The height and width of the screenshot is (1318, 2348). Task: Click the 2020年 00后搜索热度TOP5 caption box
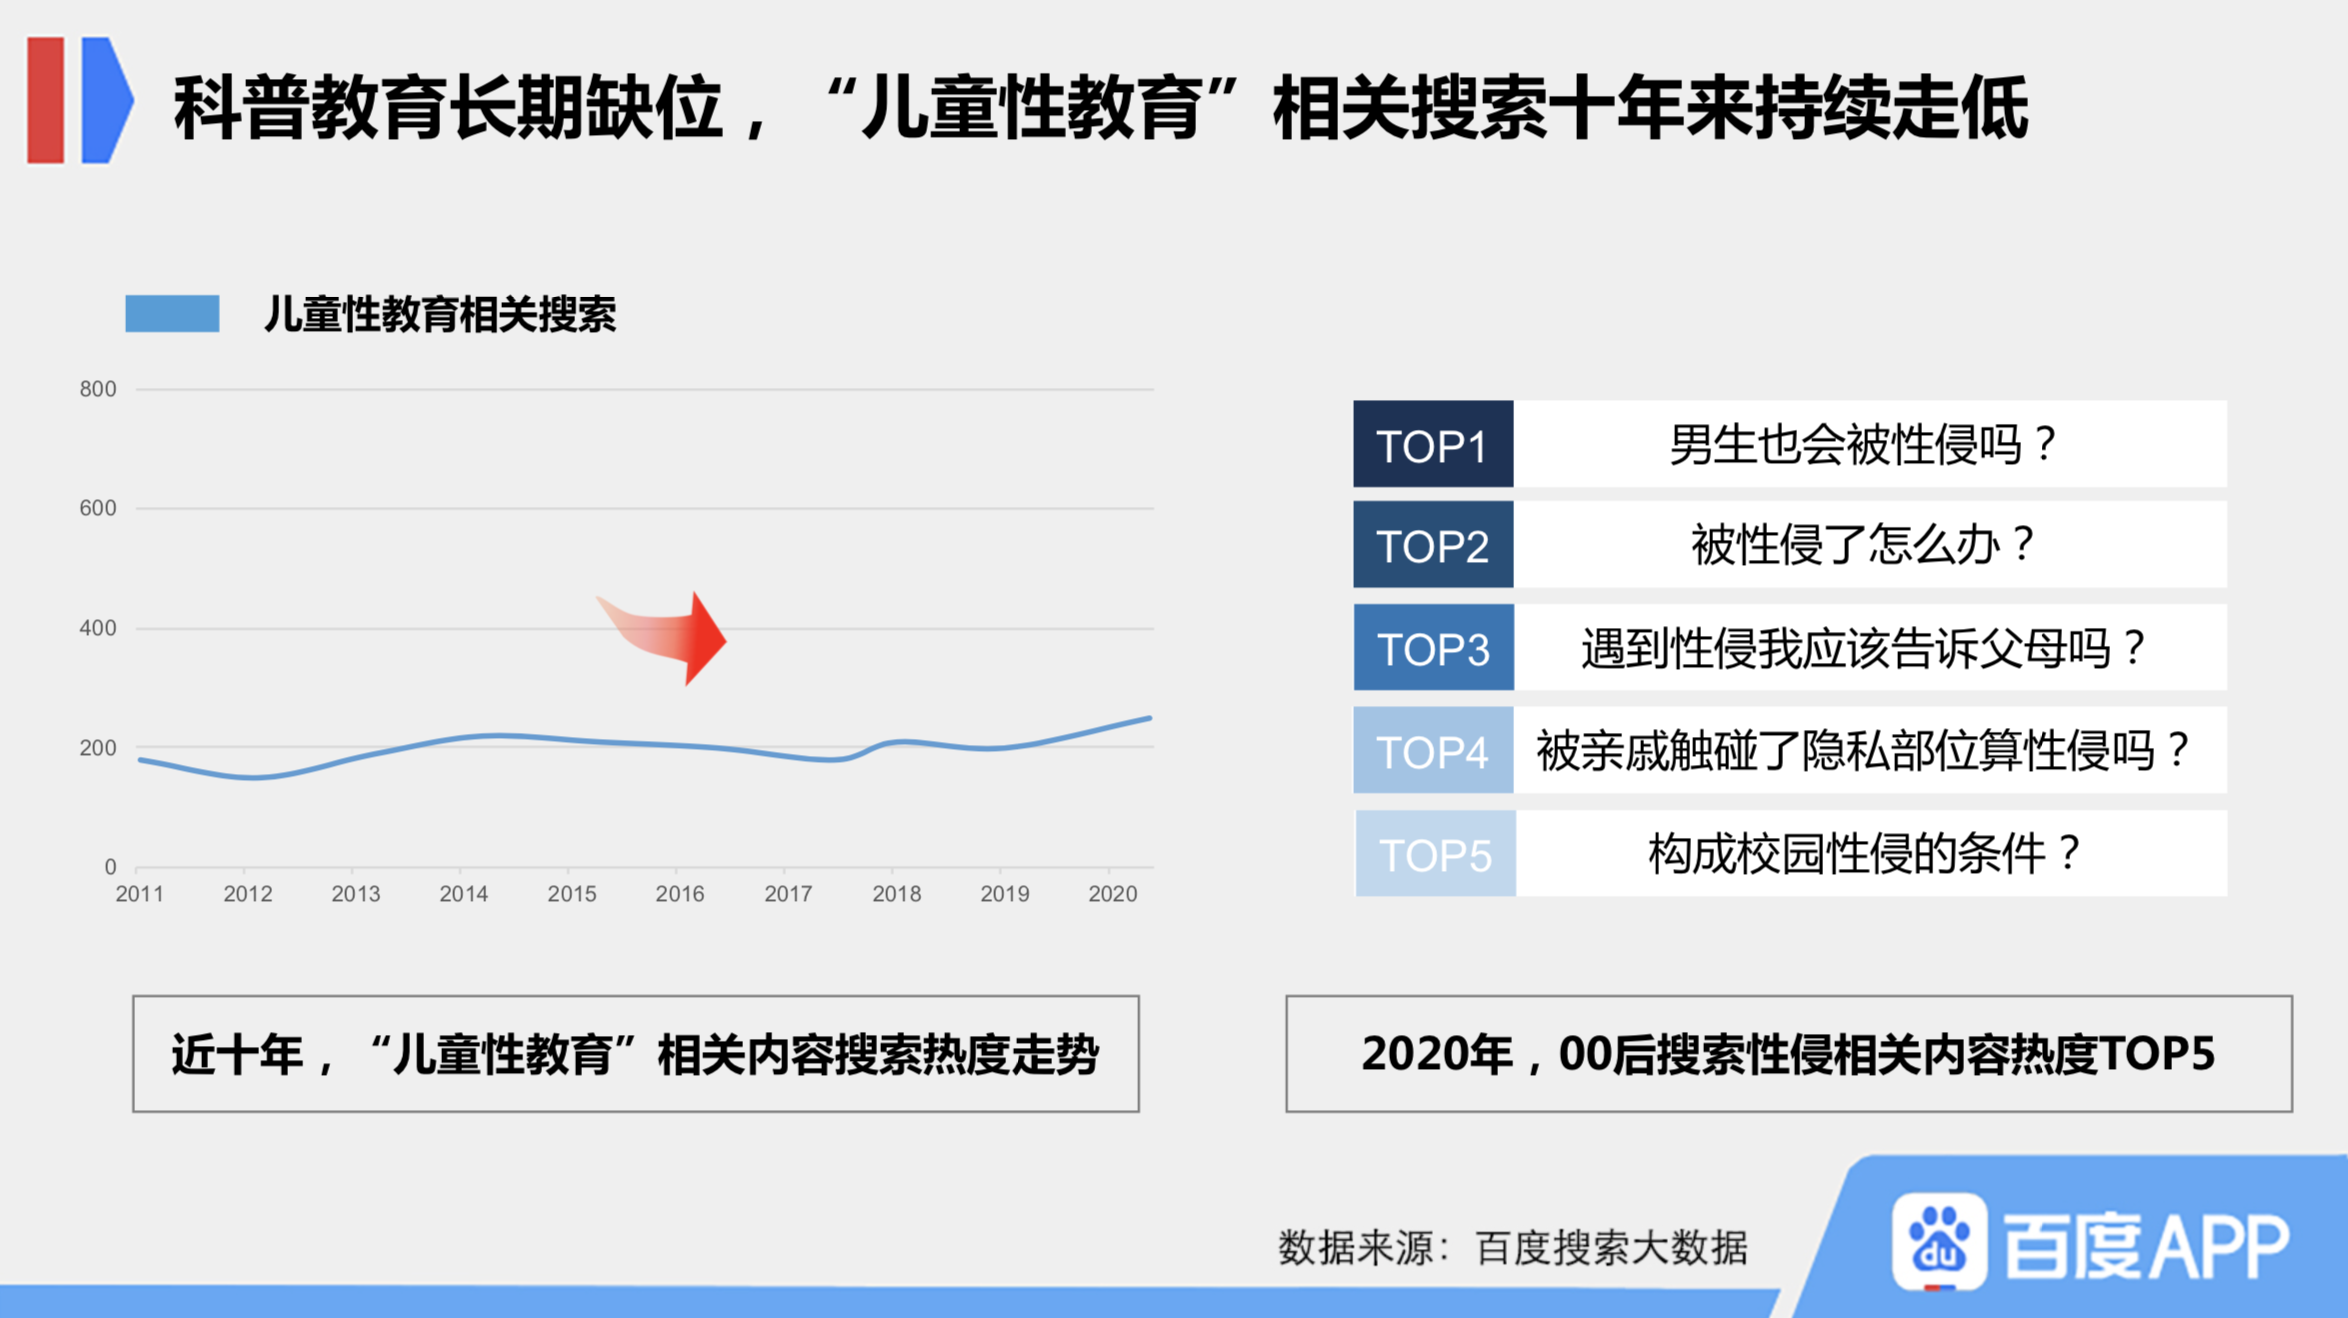point(1788,1053)
